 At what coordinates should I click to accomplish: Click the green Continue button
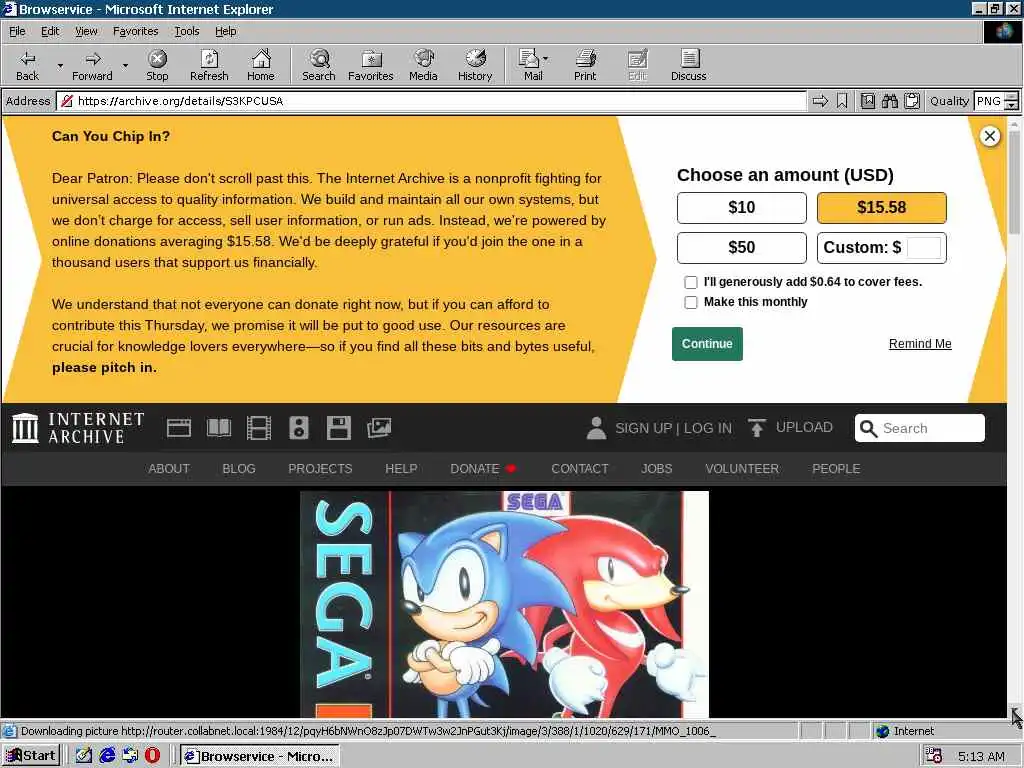click(x=707, y=344)
